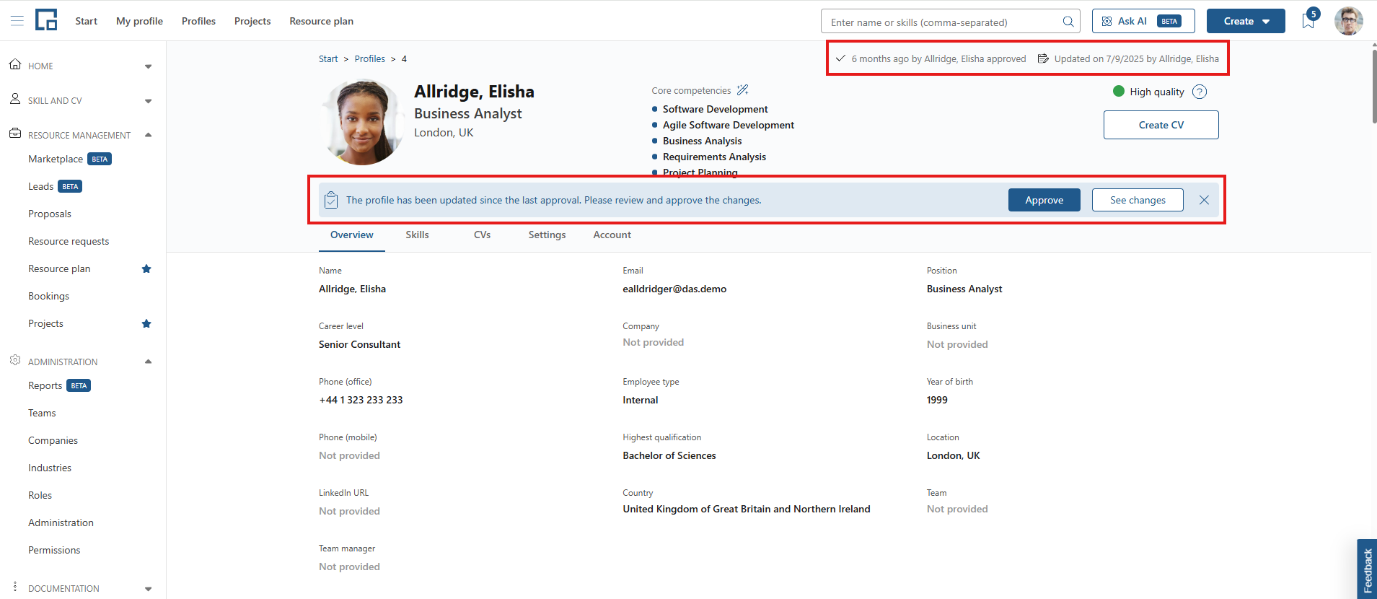Open Teams in sidebar
The height and width of the screenshot is (599, 1377).
(x=42, y=413)
